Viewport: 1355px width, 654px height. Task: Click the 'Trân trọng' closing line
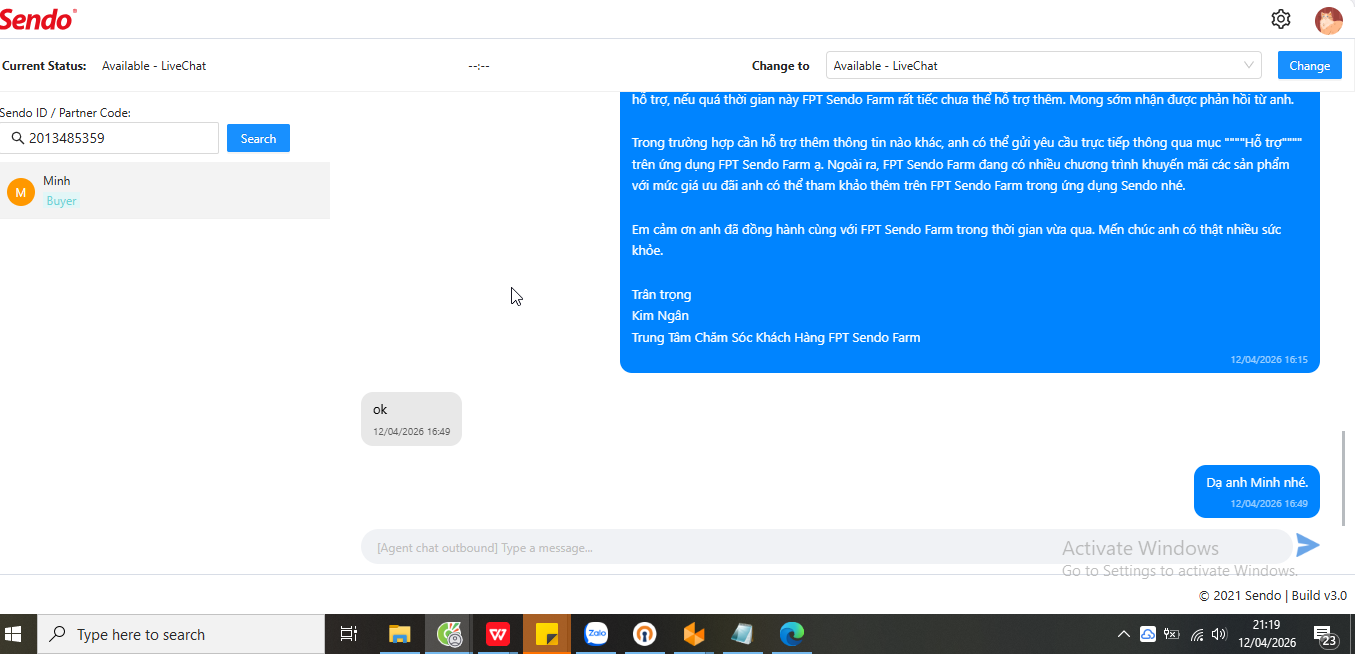[x=661, y=294]
